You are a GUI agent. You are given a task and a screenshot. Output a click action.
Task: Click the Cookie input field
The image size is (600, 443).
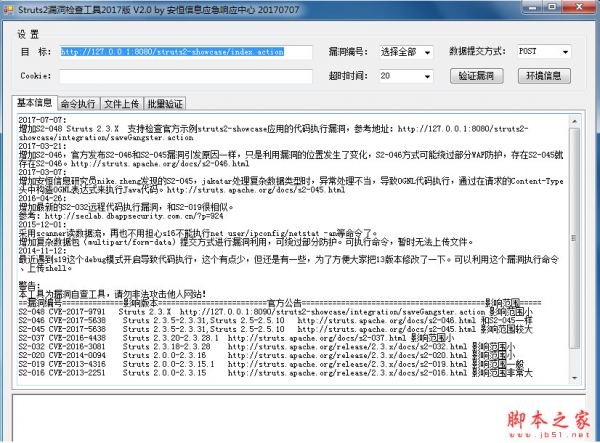tap(186, 76)
